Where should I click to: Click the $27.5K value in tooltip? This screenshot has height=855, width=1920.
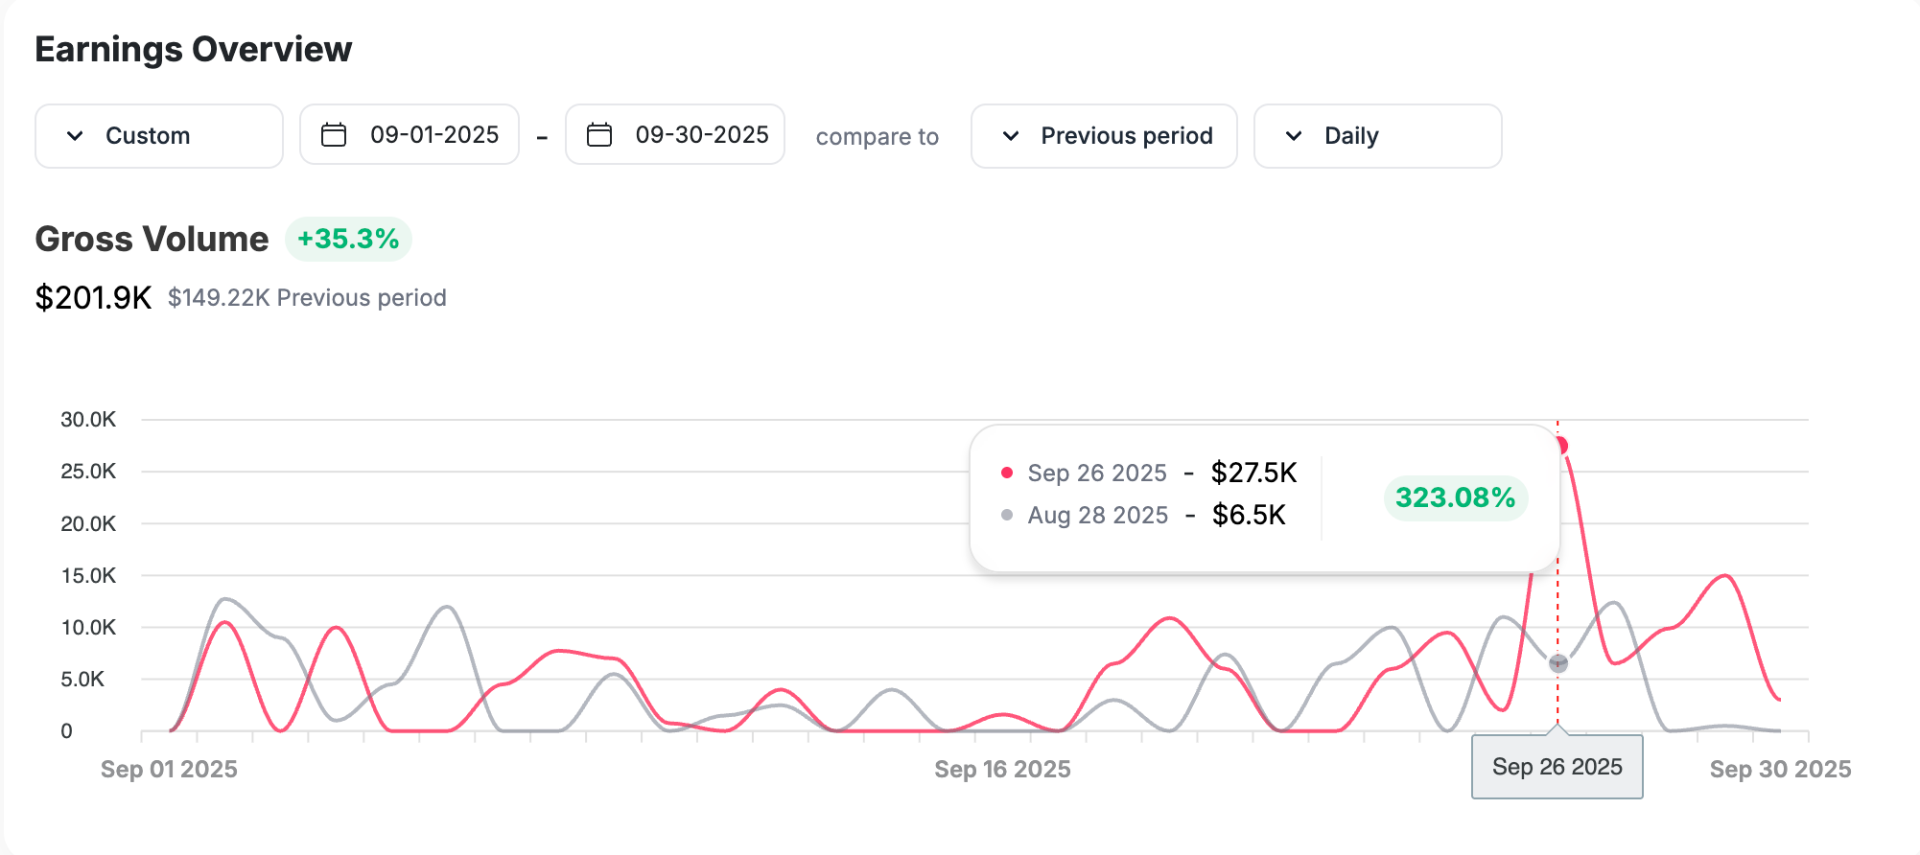(1254, 473)
